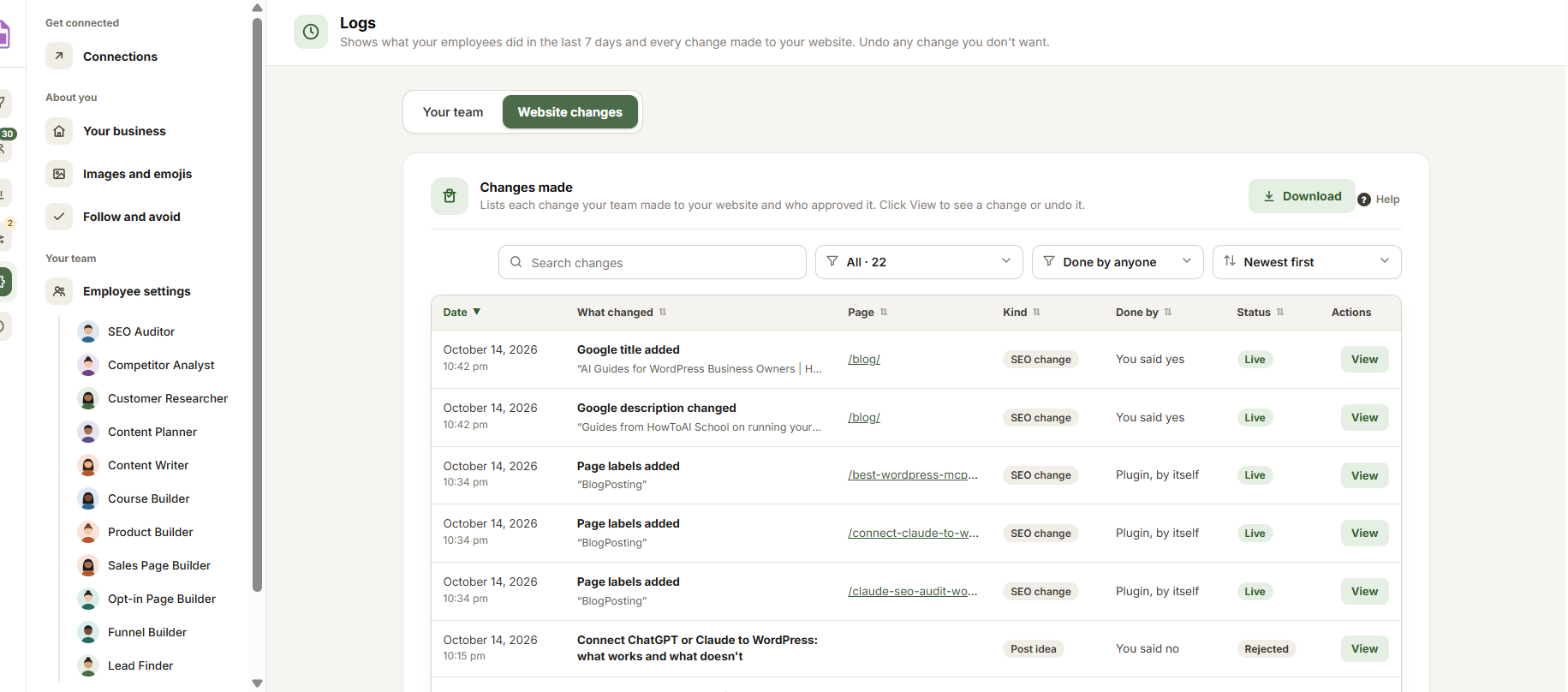
Task: Open the /best-wordpress-mcp... page link
Action: 913,475
